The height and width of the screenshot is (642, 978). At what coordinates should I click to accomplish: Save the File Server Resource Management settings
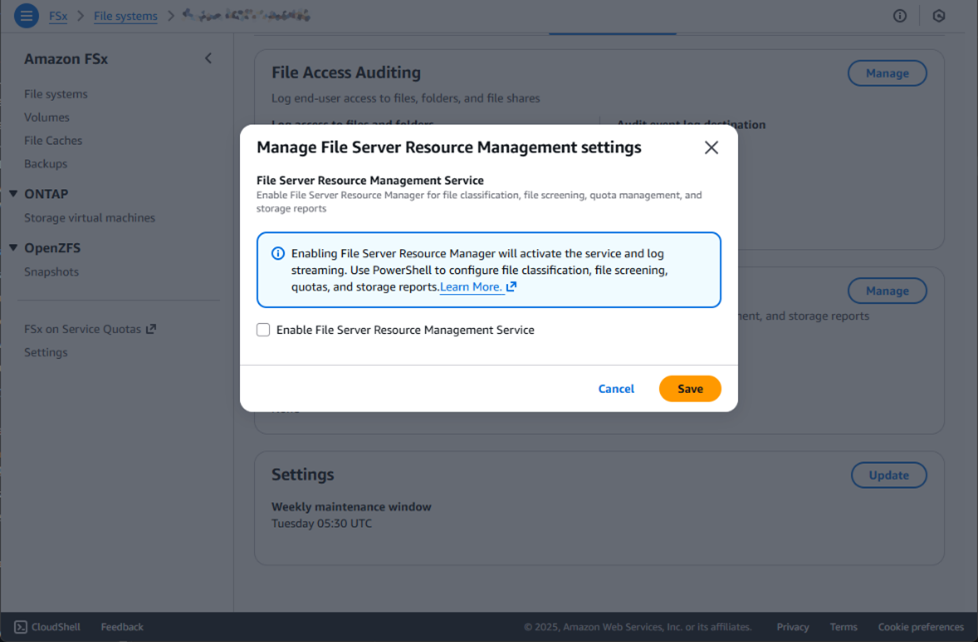[690, 388]
